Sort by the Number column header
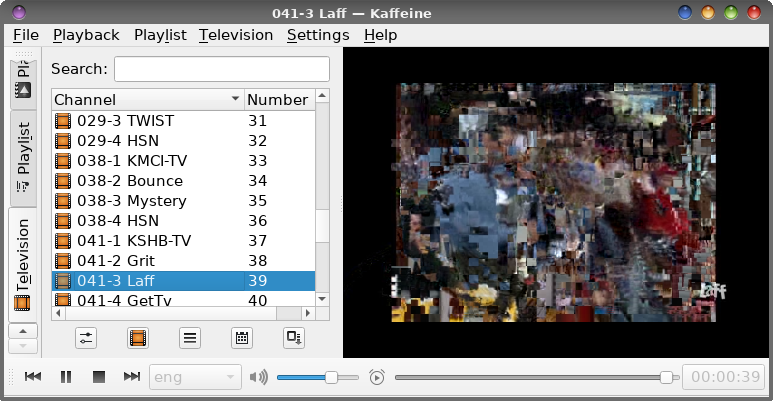The image size is (773, 401). (x=279, y=100)
